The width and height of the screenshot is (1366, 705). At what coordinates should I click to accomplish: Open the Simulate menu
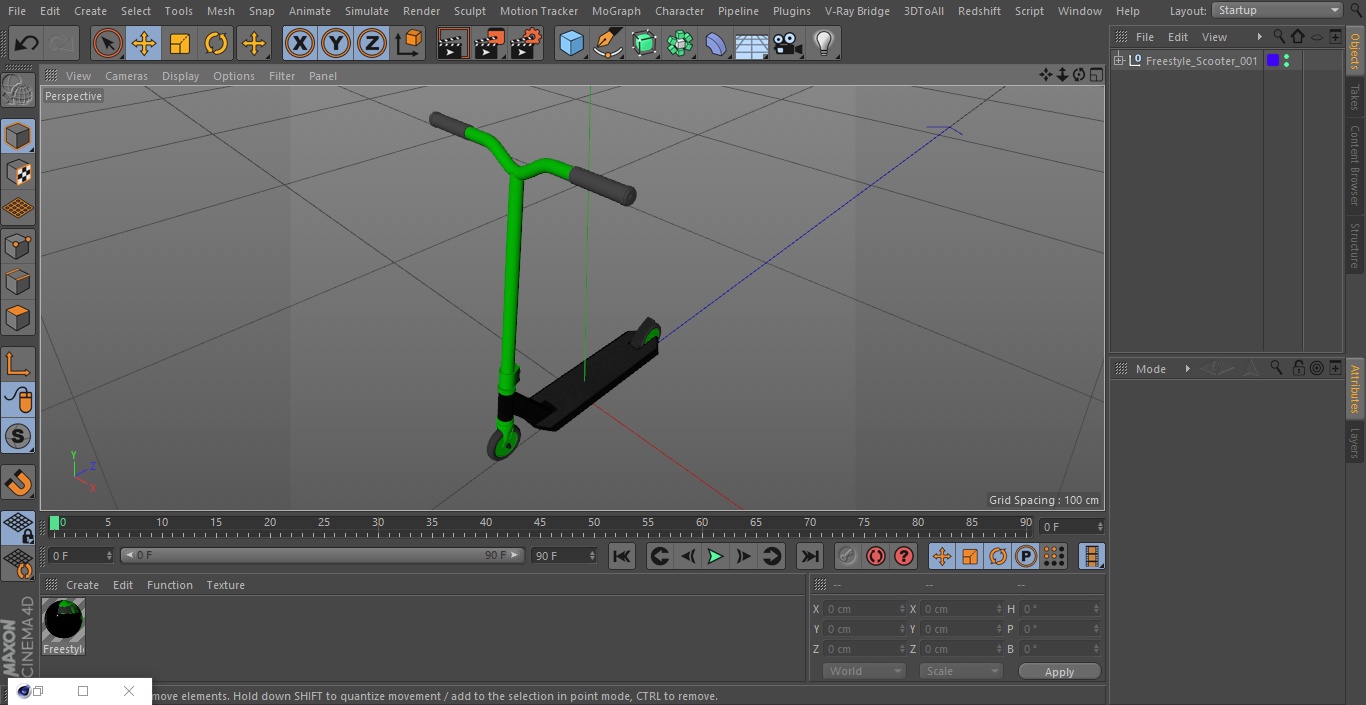point(367,10)
